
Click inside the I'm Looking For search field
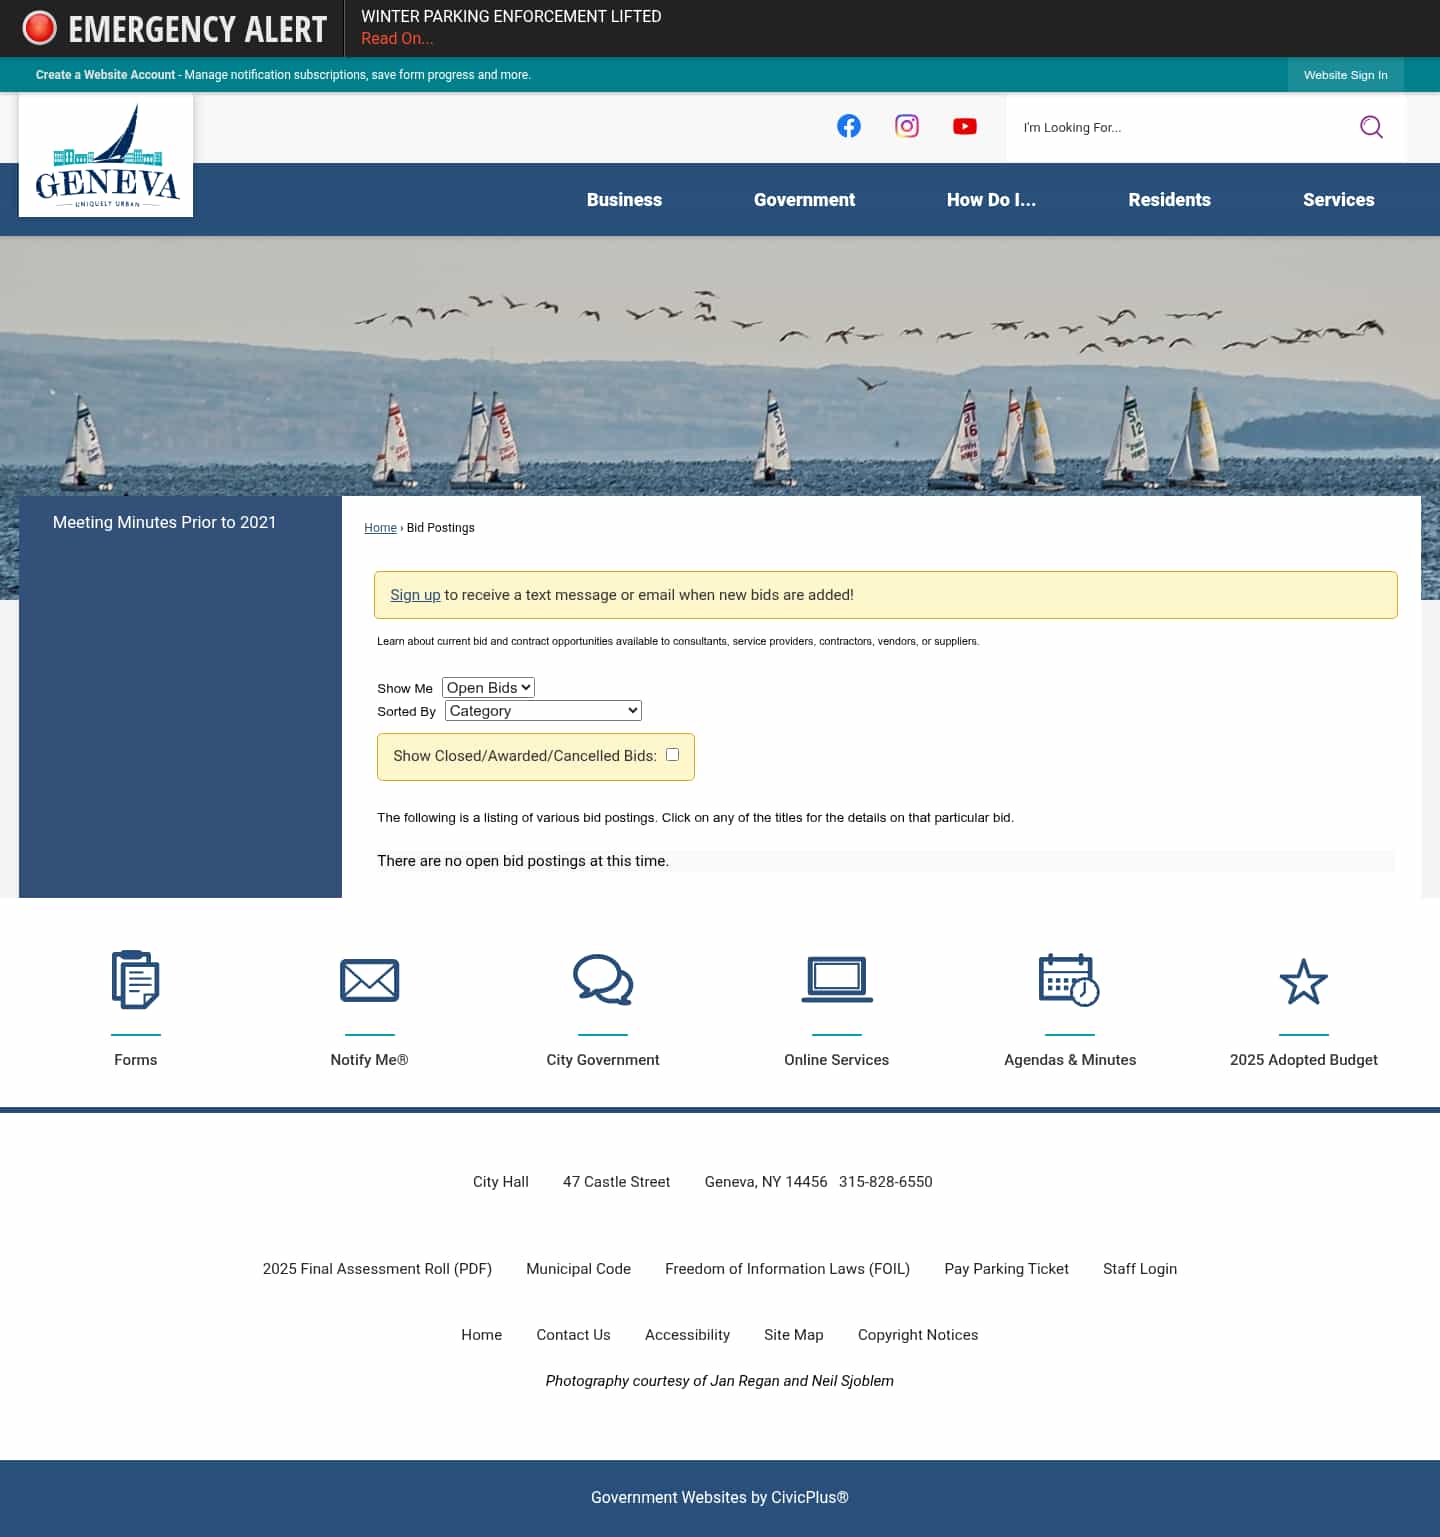(x=1150, y=127)
